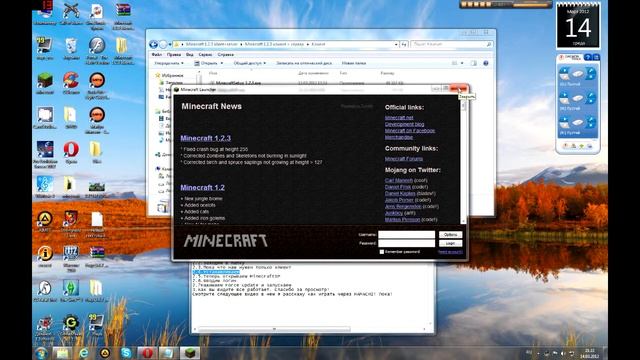Switch to AIMP in the taskbar
This screenshot has width=640, height=360.
(105, 353)
